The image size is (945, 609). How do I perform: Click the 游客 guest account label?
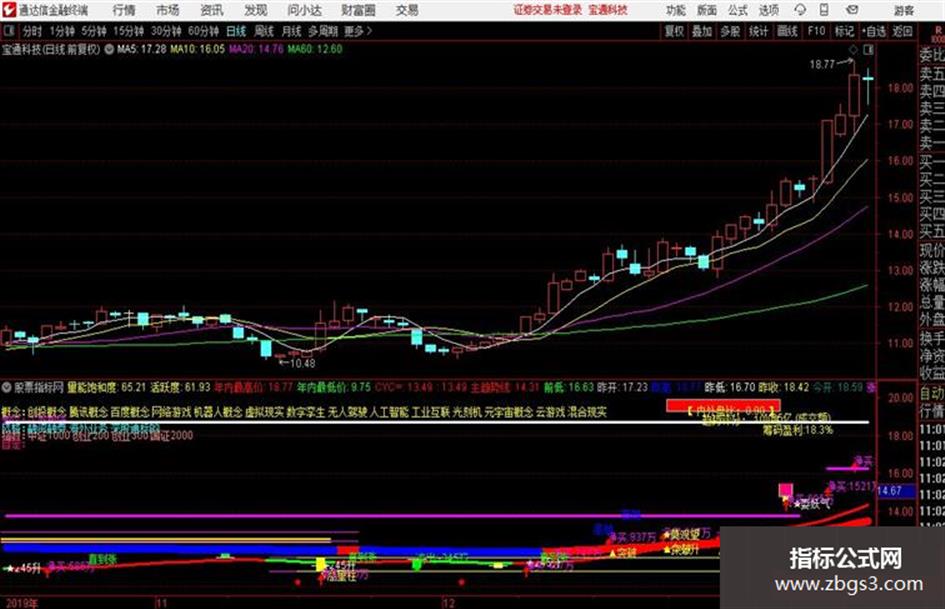pyautogui.click(x=903, y=10)
